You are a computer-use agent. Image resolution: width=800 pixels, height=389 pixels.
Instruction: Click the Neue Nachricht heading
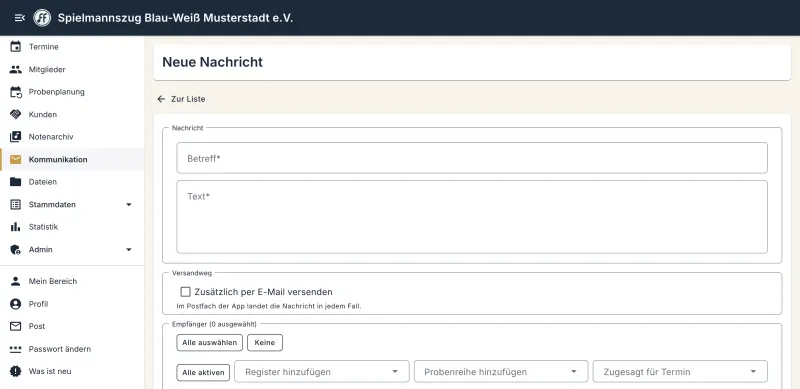point(212,62)
